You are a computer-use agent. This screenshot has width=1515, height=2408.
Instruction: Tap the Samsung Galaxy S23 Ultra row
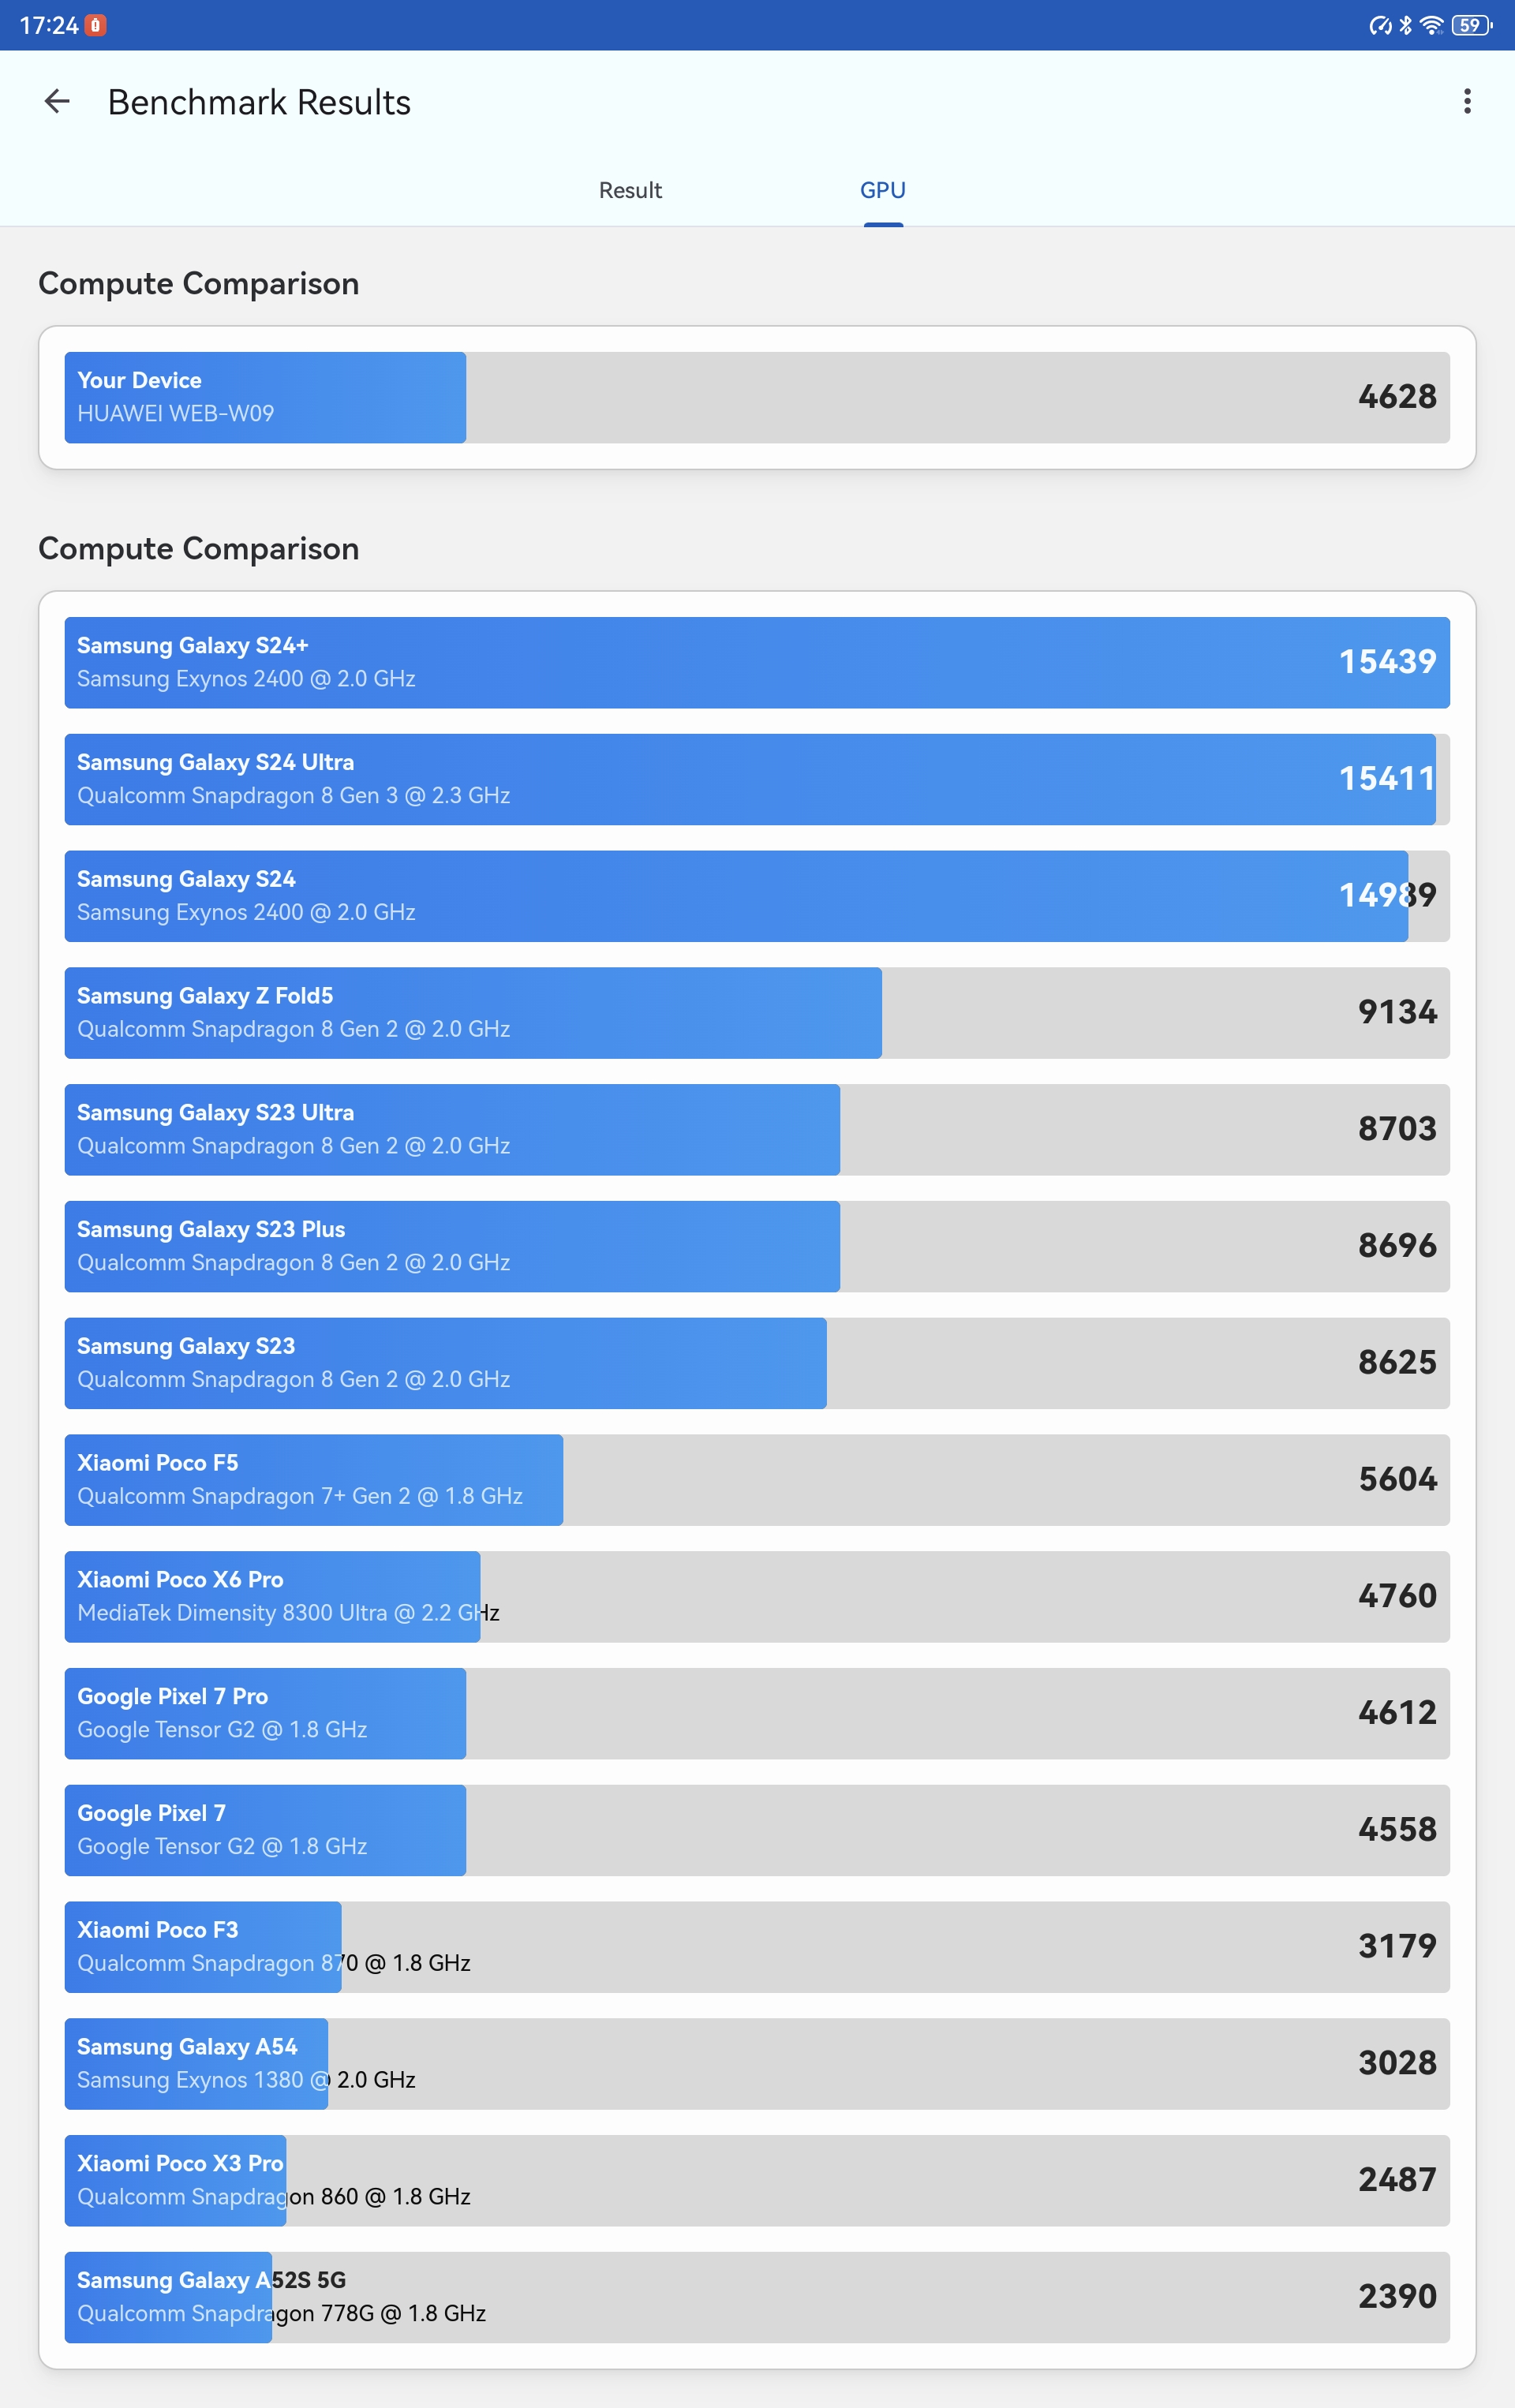pyautogui.click(x=757, y=1129)
